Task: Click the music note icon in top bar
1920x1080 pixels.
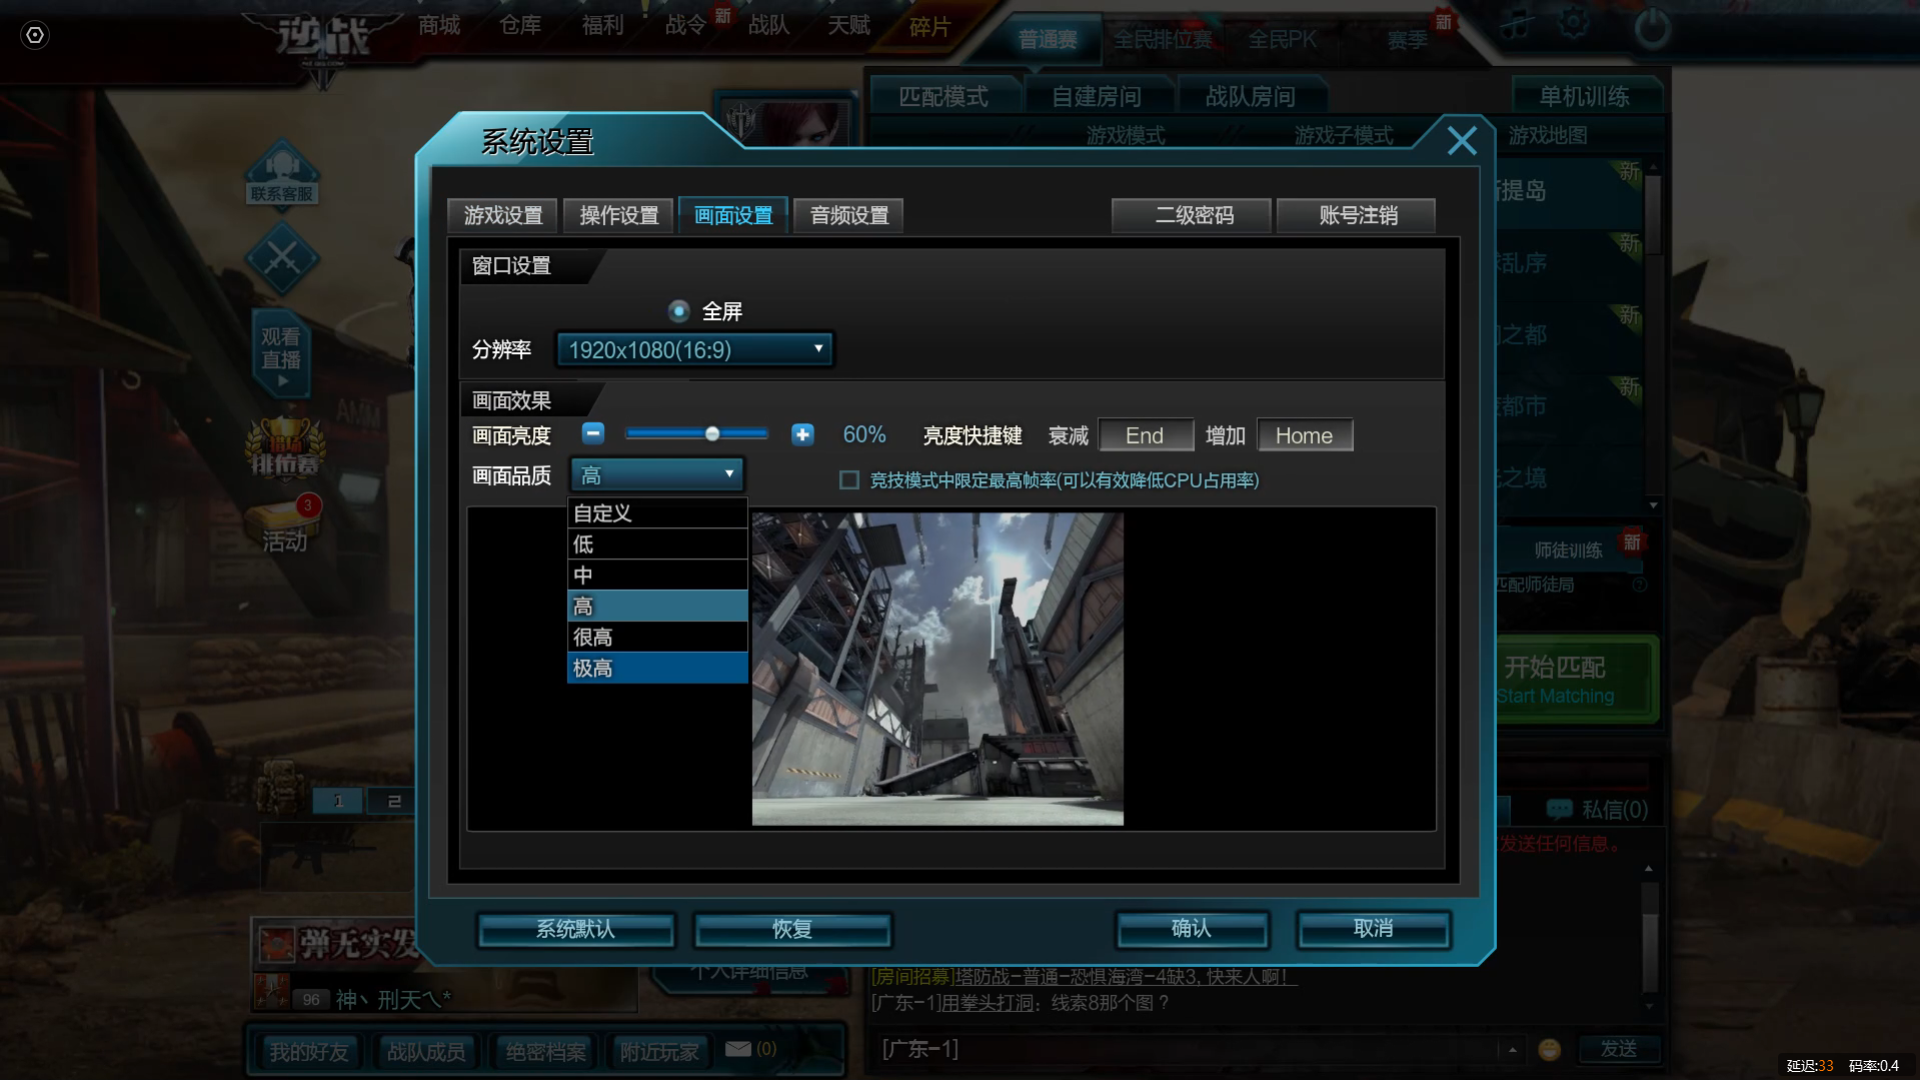Action: 1516,26
